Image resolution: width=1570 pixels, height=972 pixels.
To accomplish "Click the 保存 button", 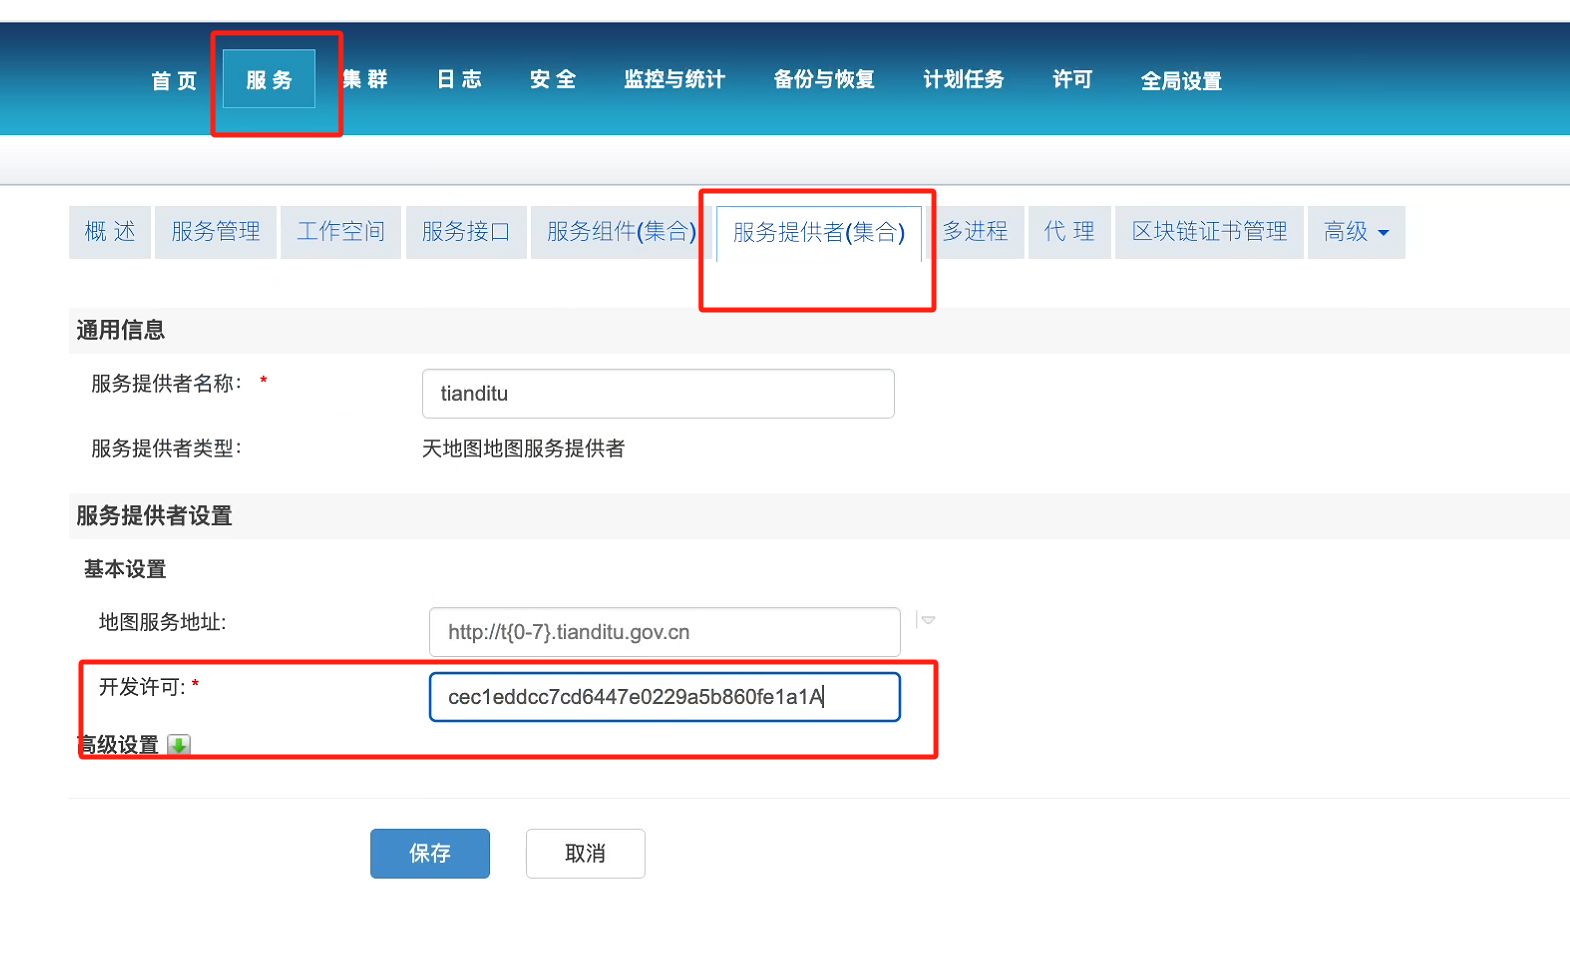I will [x=430, y=853].
